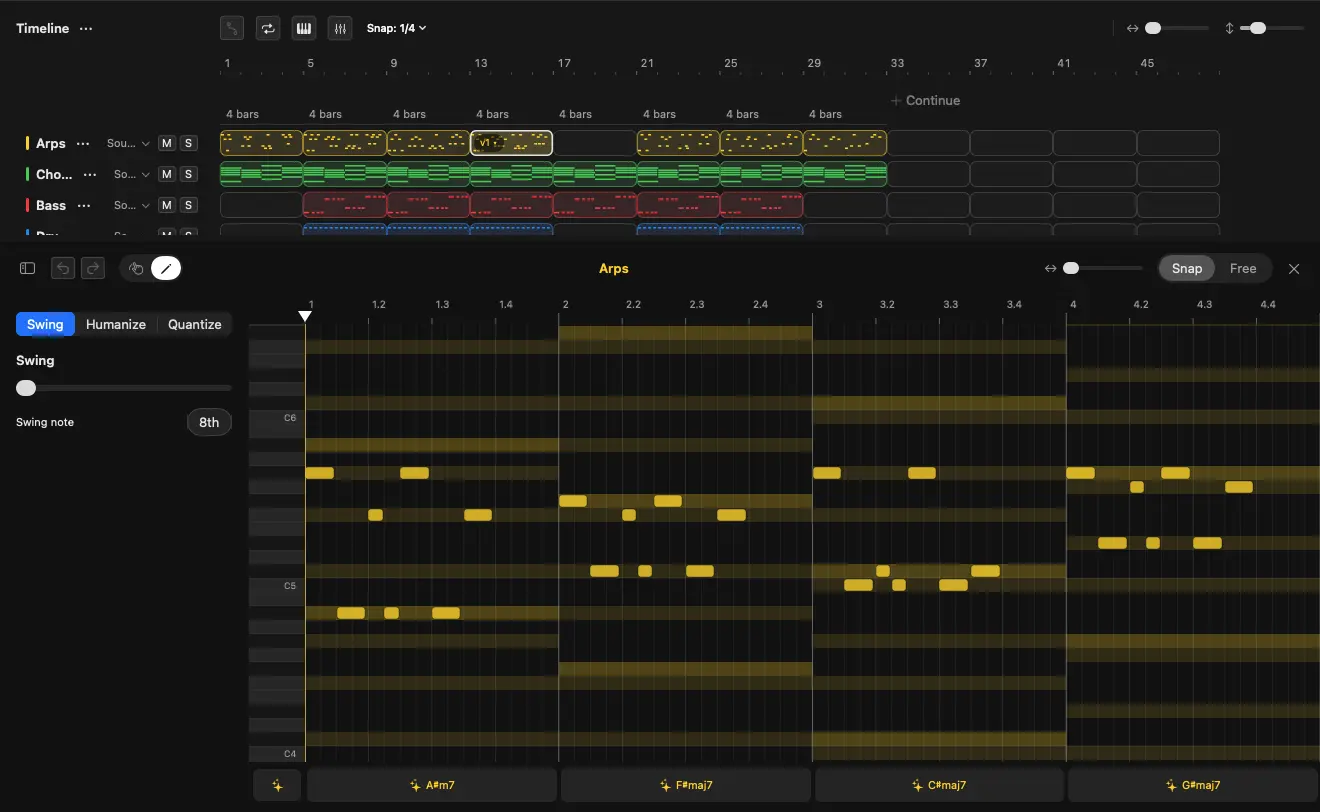
Task: Mute the Chords track
Action: (167, 174)
